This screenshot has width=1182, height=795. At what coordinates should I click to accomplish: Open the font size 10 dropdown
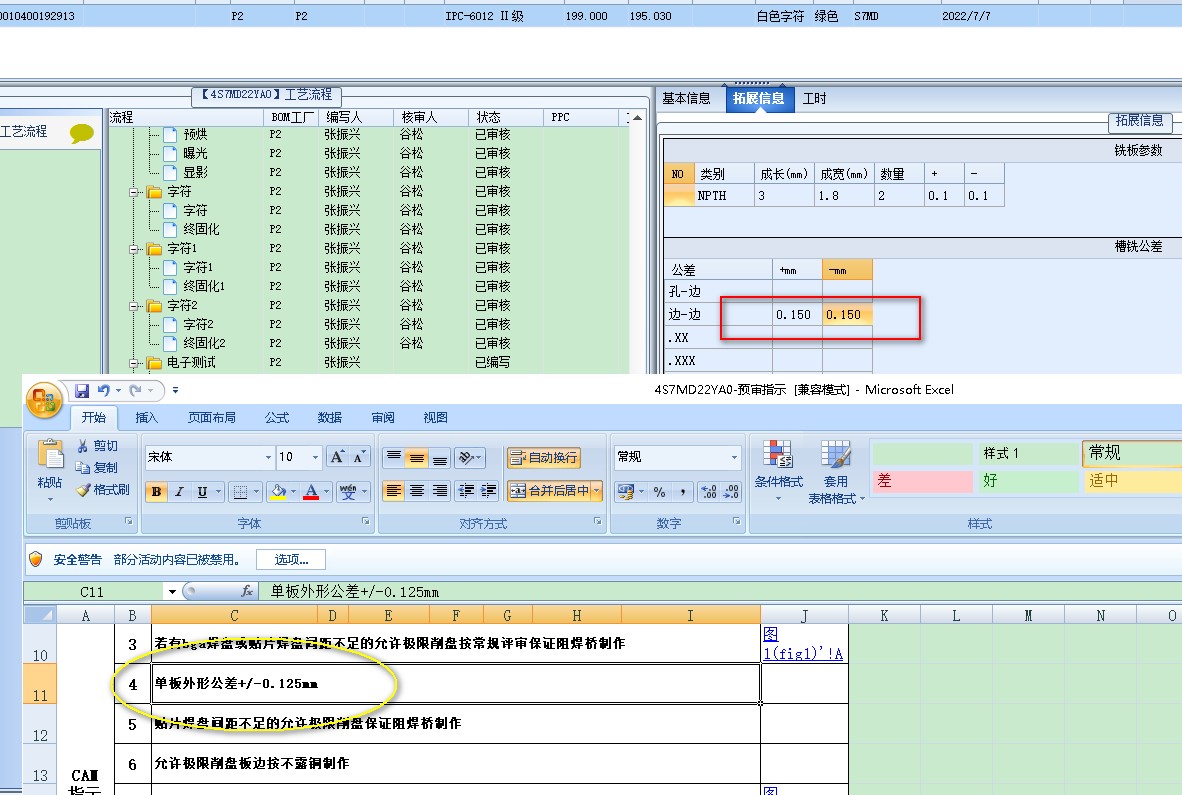(316, 457)
